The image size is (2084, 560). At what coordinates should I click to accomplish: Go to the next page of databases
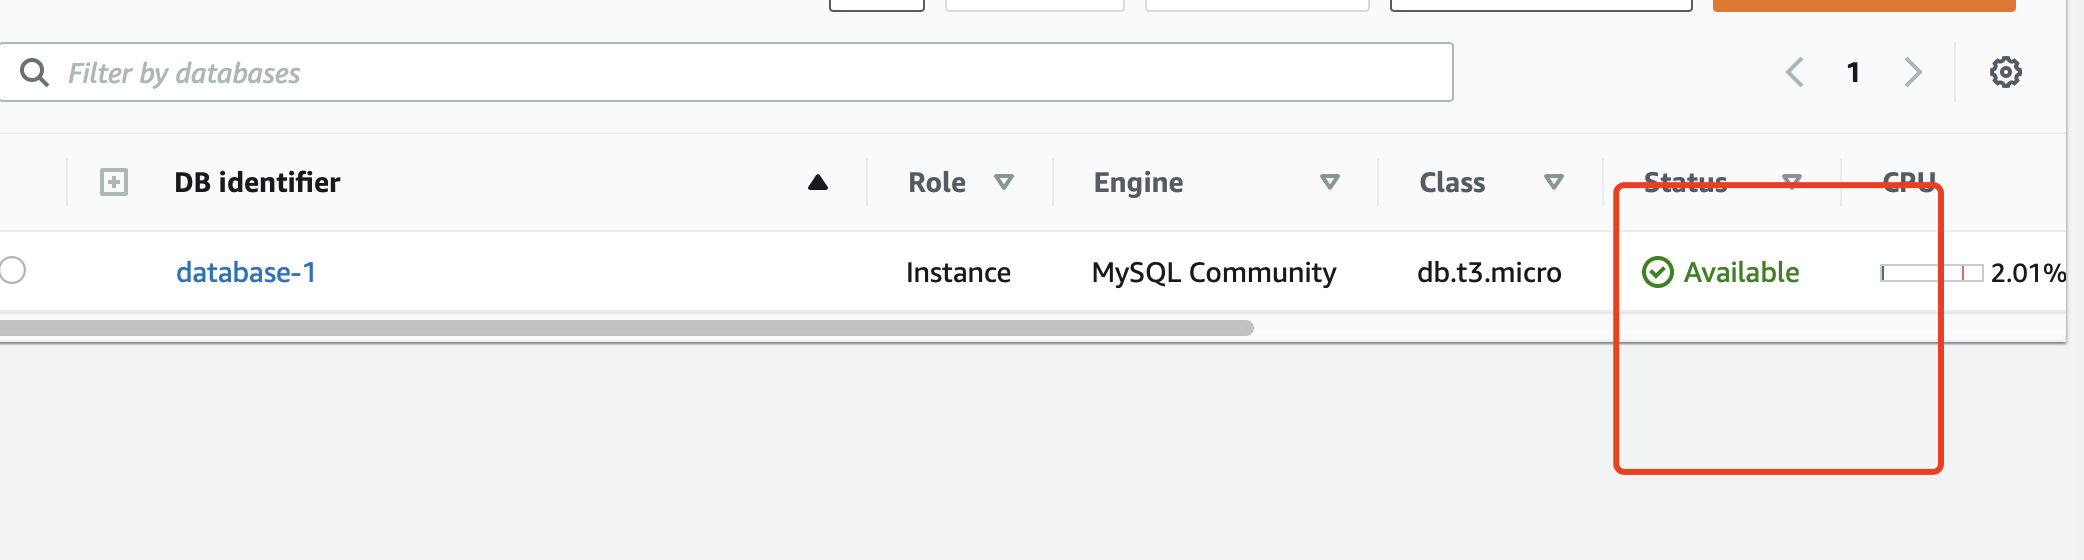pyautogui.click(x=1913, y=73)
